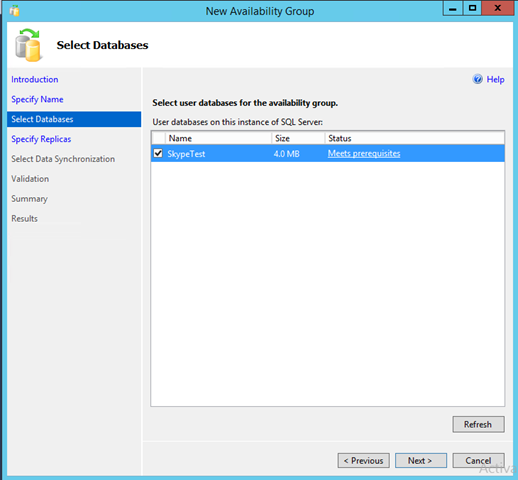Jump to the Specify Replicas step
The width and height of the screenshot is (518, 480).
tap(41, 139)
